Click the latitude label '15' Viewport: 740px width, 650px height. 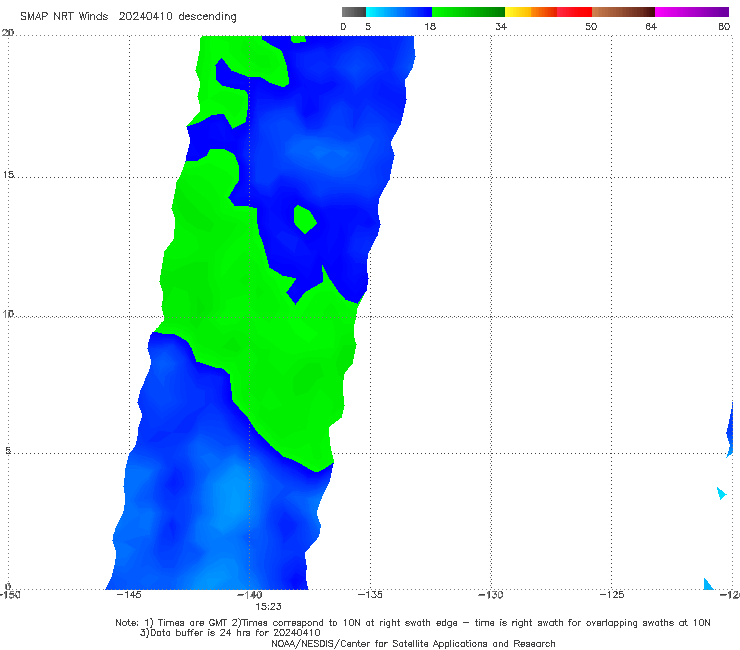tap(8, 175)
